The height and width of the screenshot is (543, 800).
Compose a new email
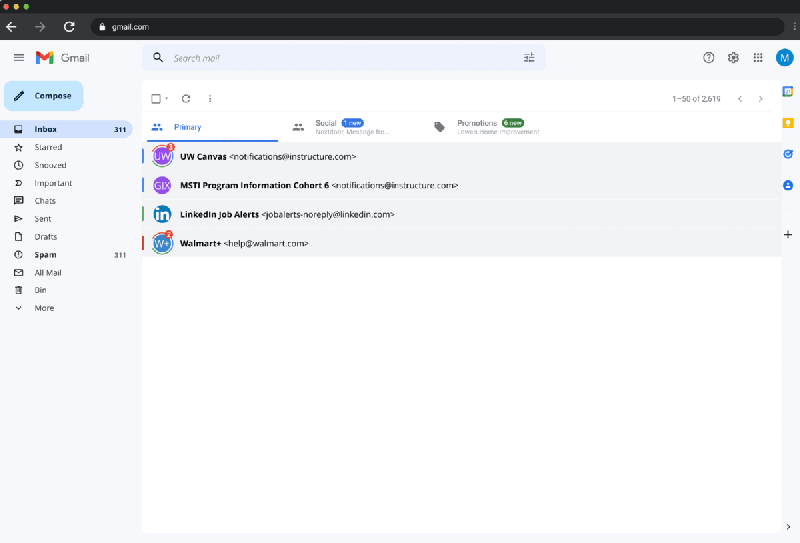click(x=43, y=95)
